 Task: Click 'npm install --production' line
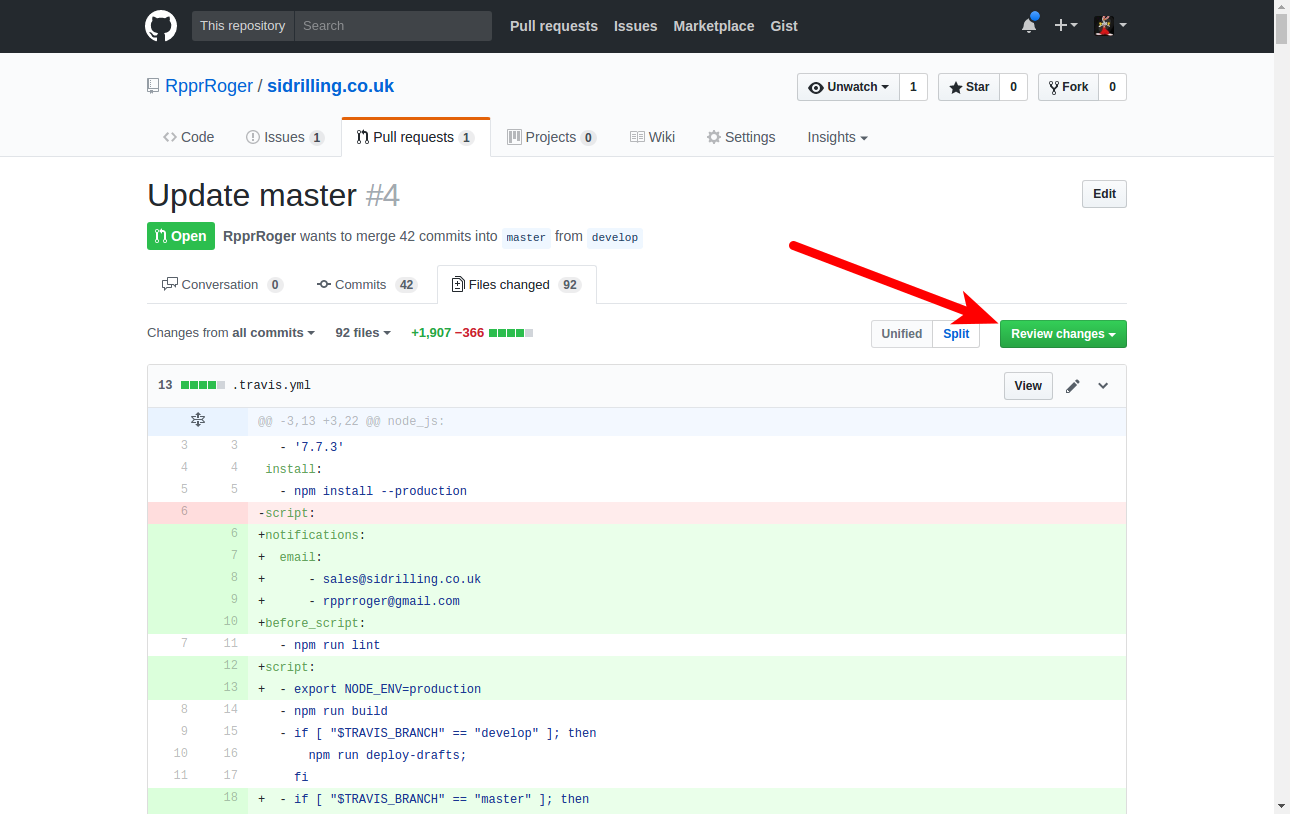637,491
